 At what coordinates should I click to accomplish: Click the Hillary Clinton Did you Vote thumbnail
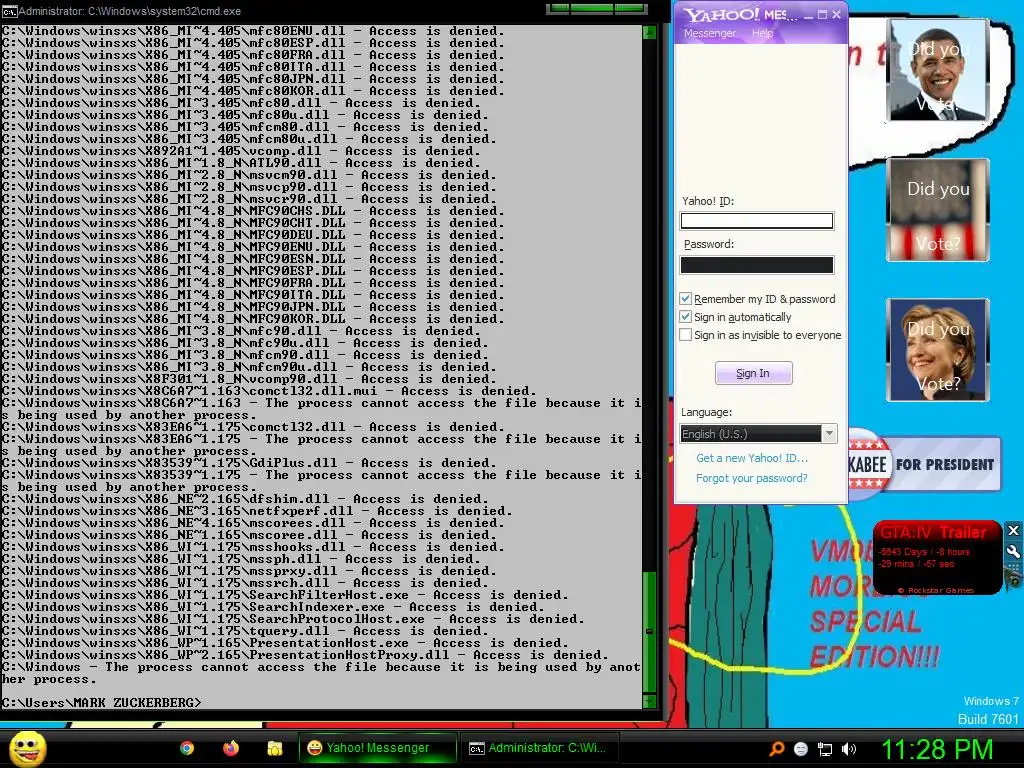938,350
